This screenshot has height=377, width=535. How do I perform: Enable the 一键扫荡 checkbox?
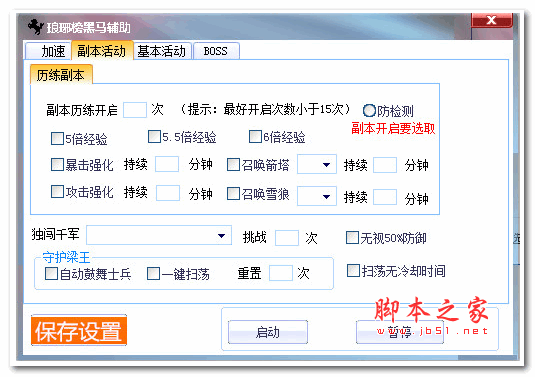tap(153, 273)
